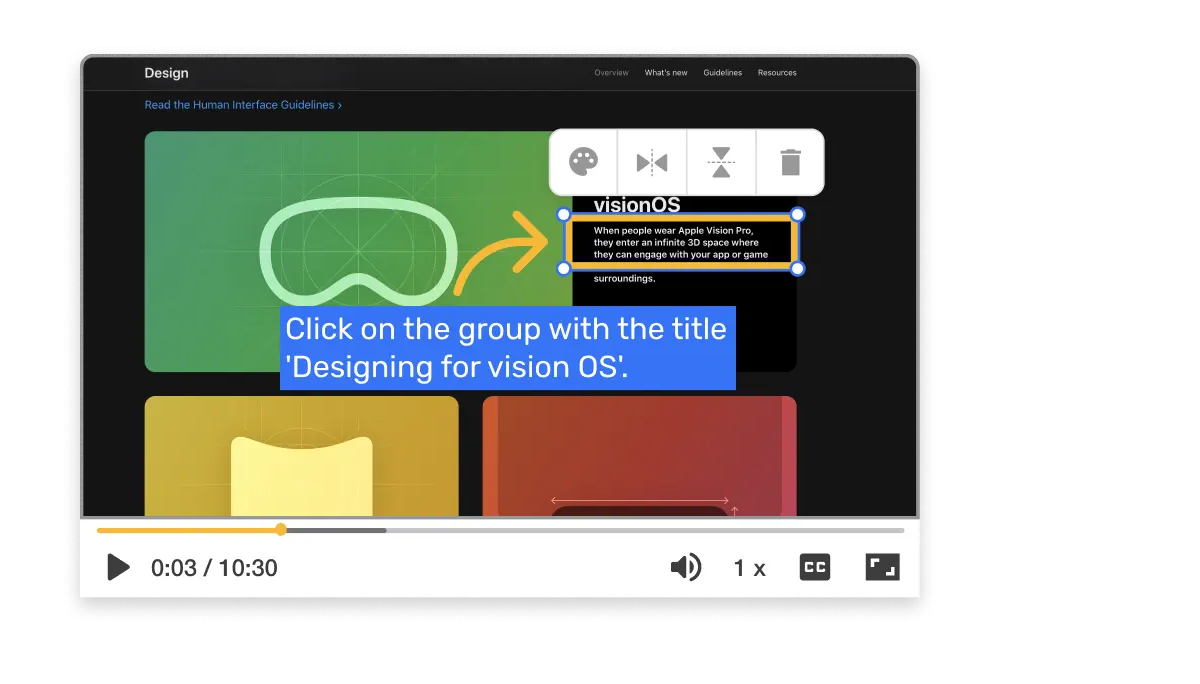Viewport: 1200px width, 684px height.
Task: Delete the selected text annotation
Action: tap(790, 162)
